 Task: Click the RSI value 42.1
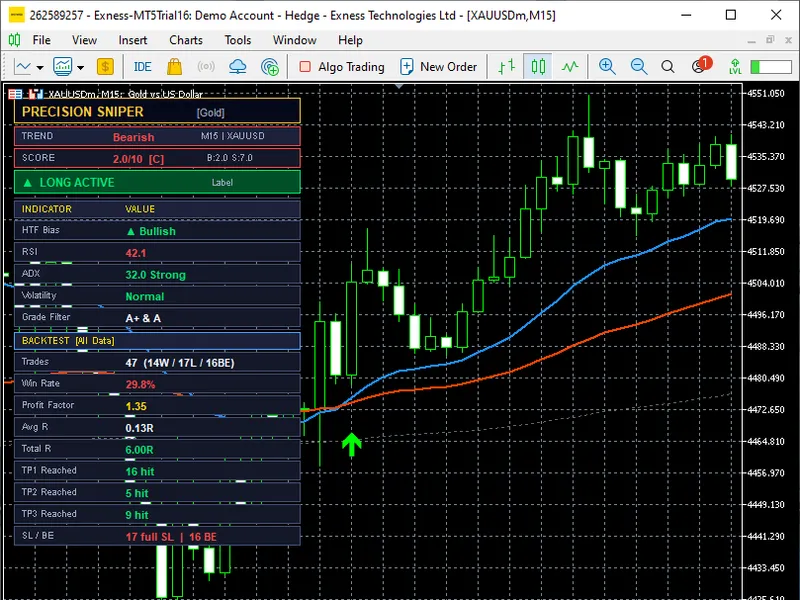(x=136, y=253)
